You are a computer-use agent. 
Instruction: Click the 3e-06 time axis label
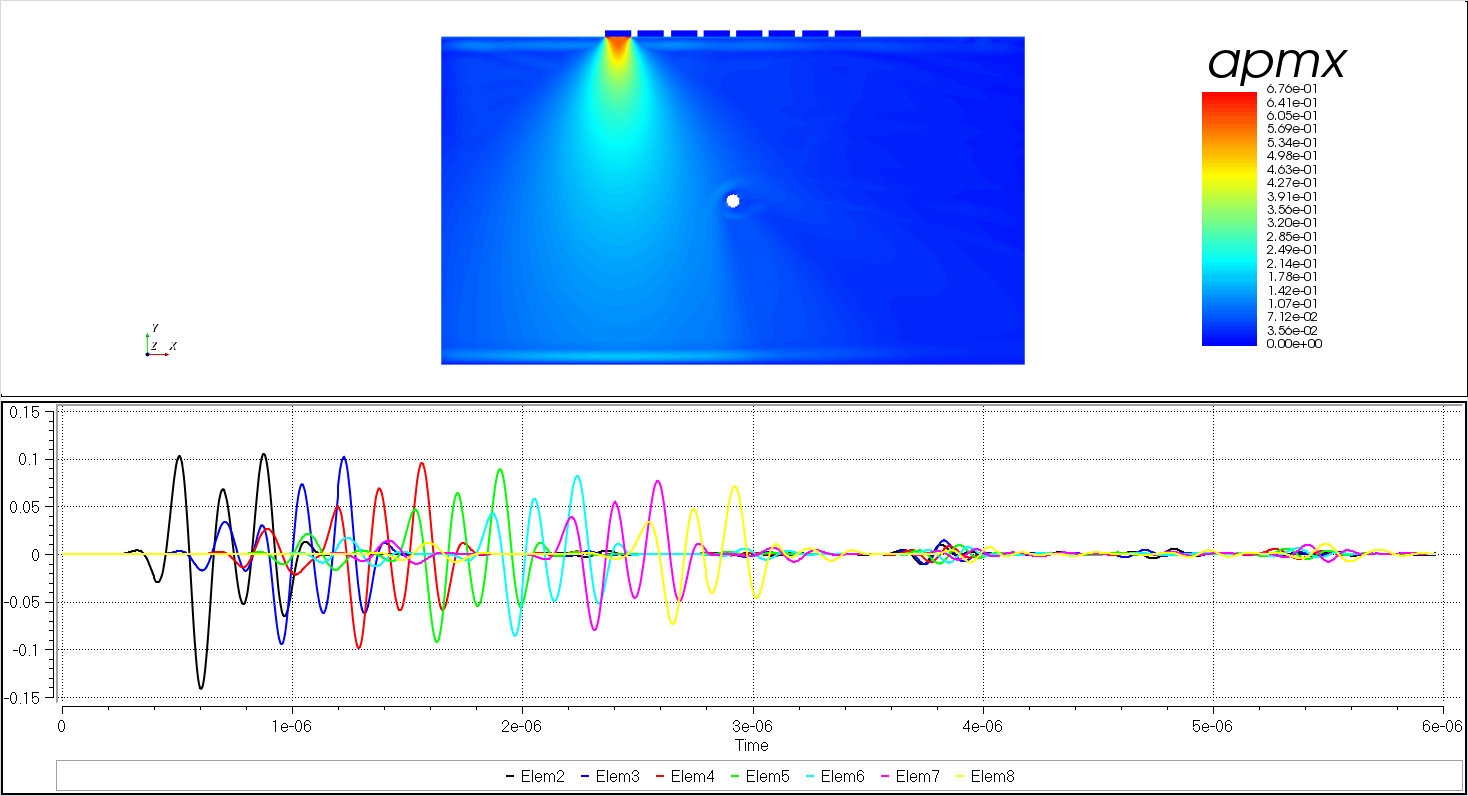752,726
